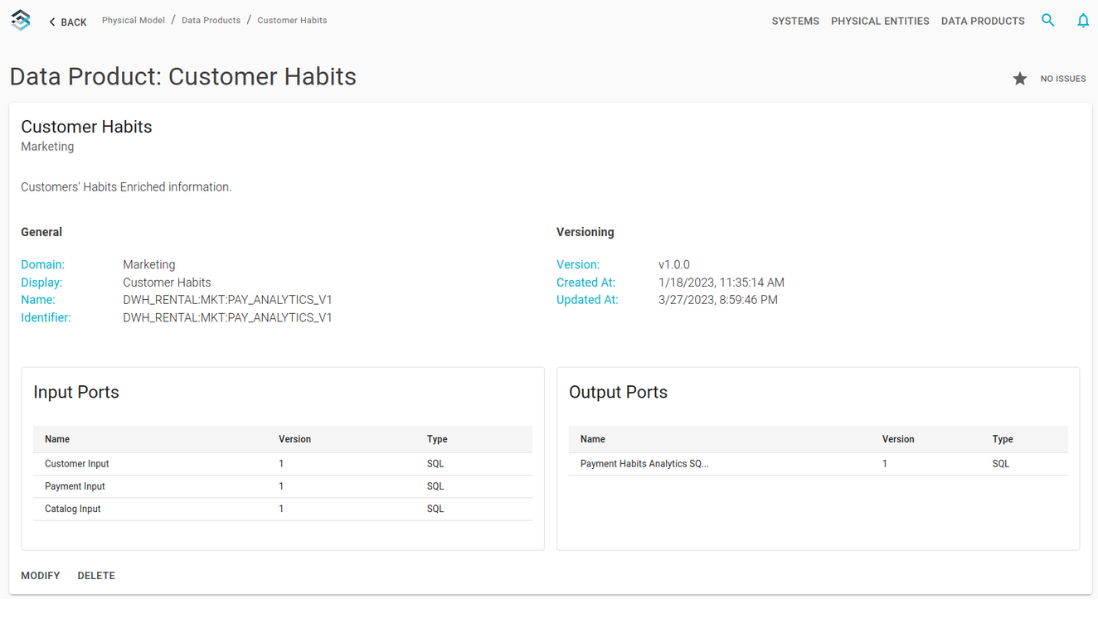Click the MODIFY button
Image resolution: width=1098 pixels, height=624 pixels.
(41, 575)
